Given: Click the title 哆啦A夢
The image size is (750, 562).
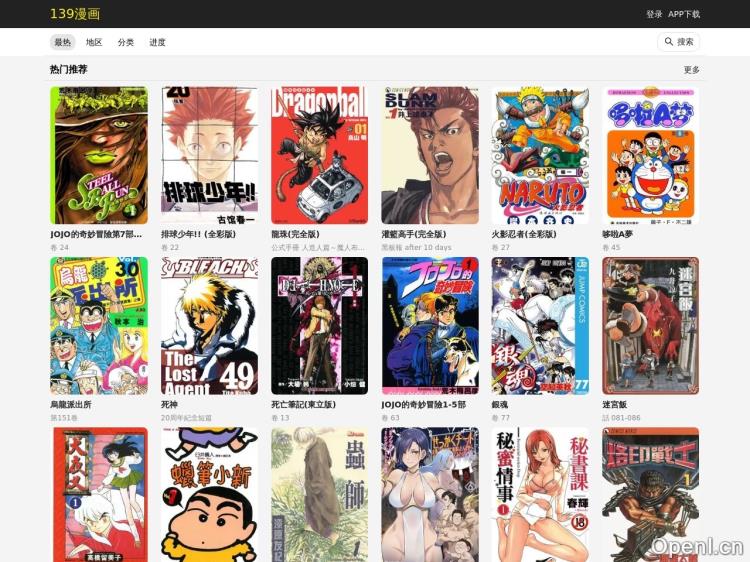Looking at the screenshot, I should point(618,234).
